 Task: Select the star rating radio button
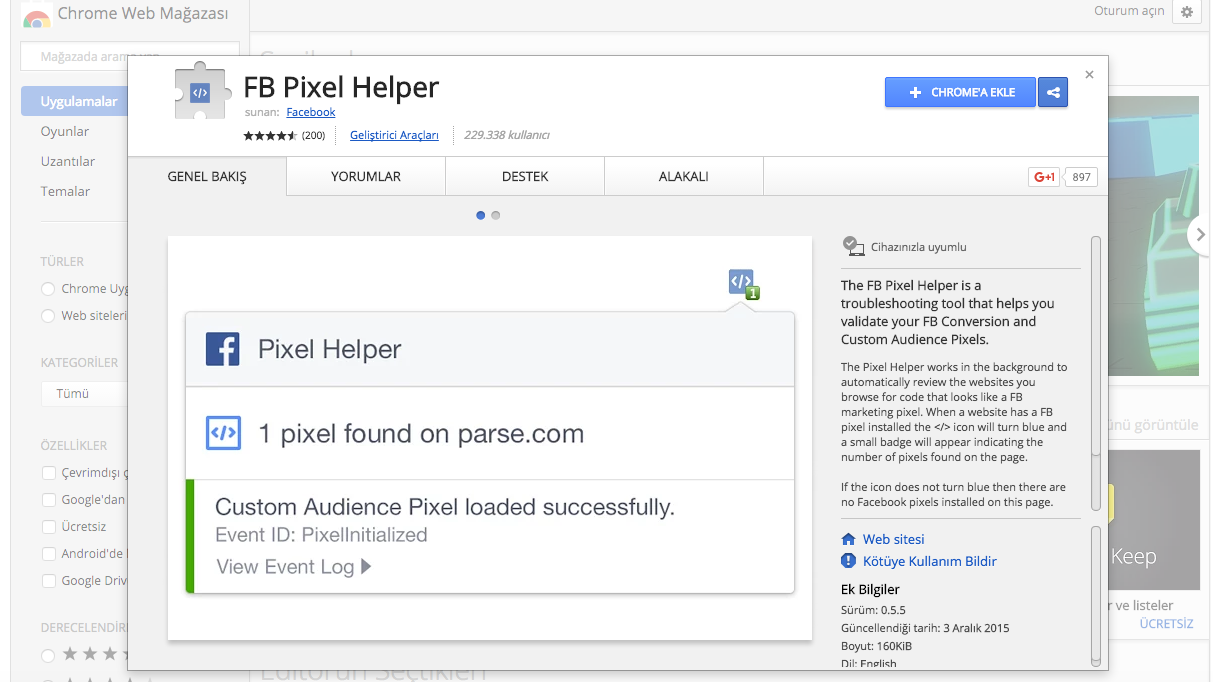pyautogui.click(x=48, y=655)
